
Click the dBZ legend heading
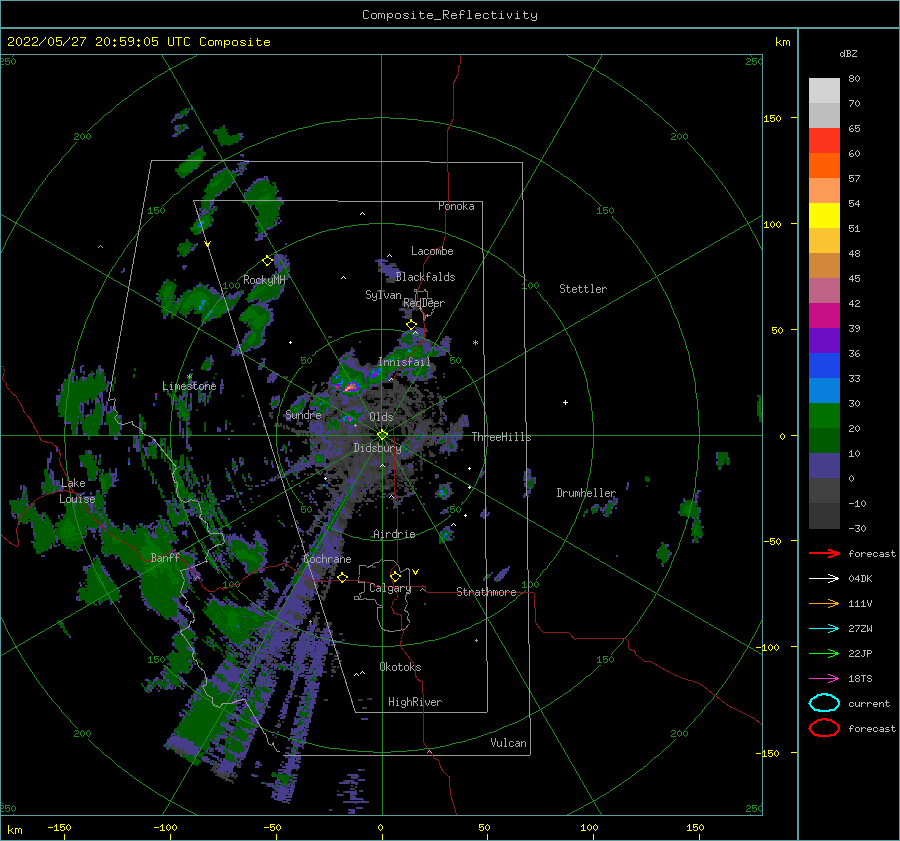(x=848, y=53)
